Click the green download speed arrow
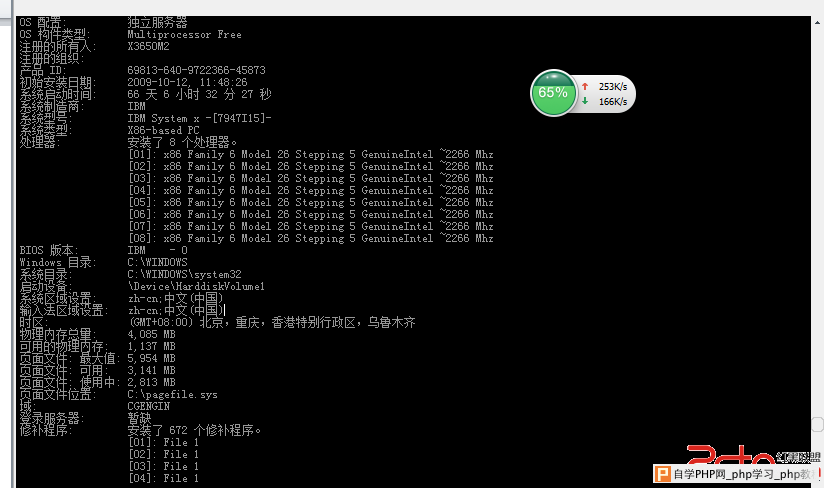The height and width of the screenshot is (488, 824). [585, 101]
